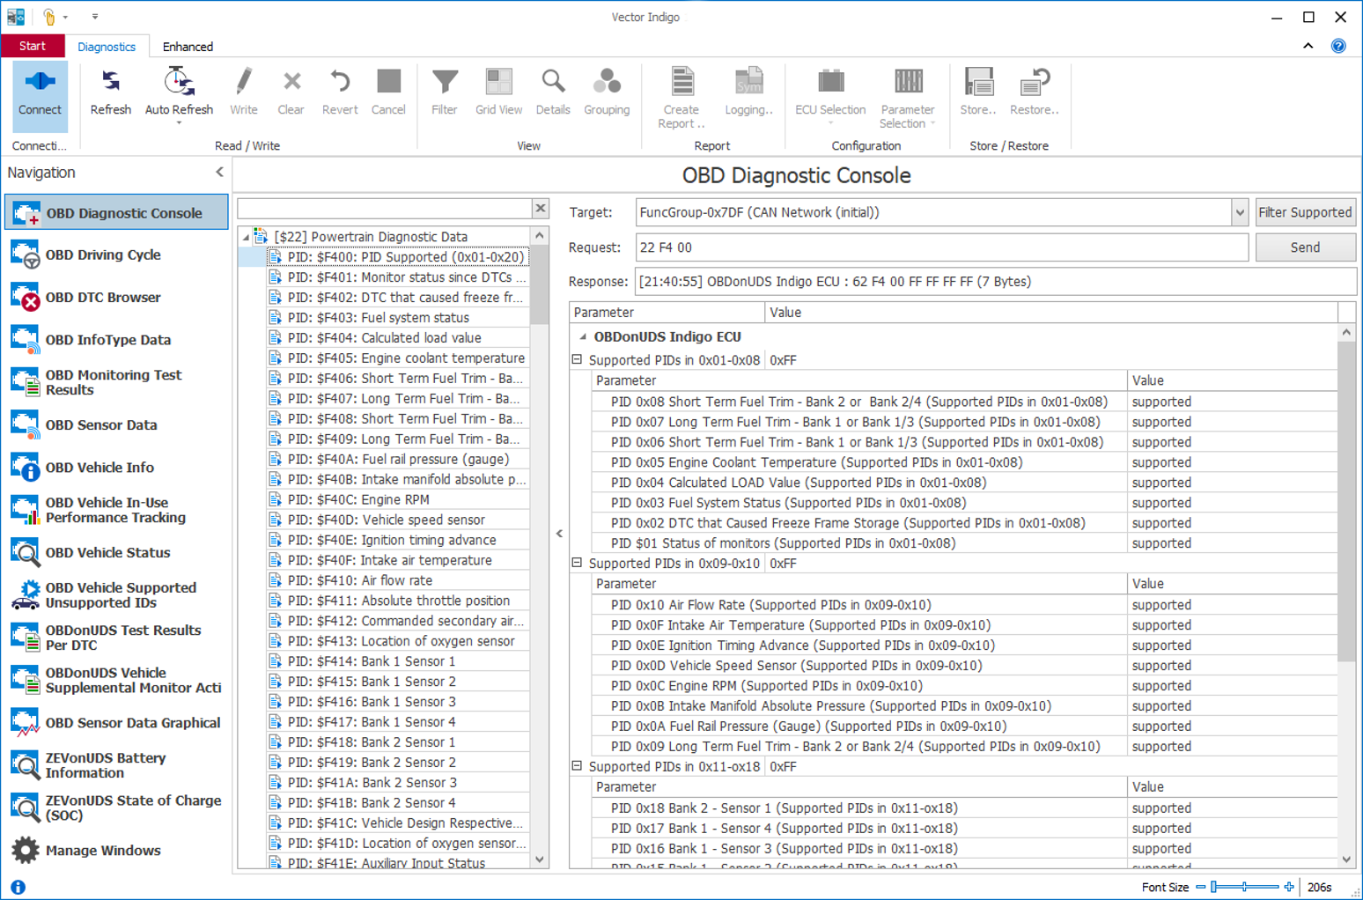Open ECU Selection configuration

(x=830, y=97)
